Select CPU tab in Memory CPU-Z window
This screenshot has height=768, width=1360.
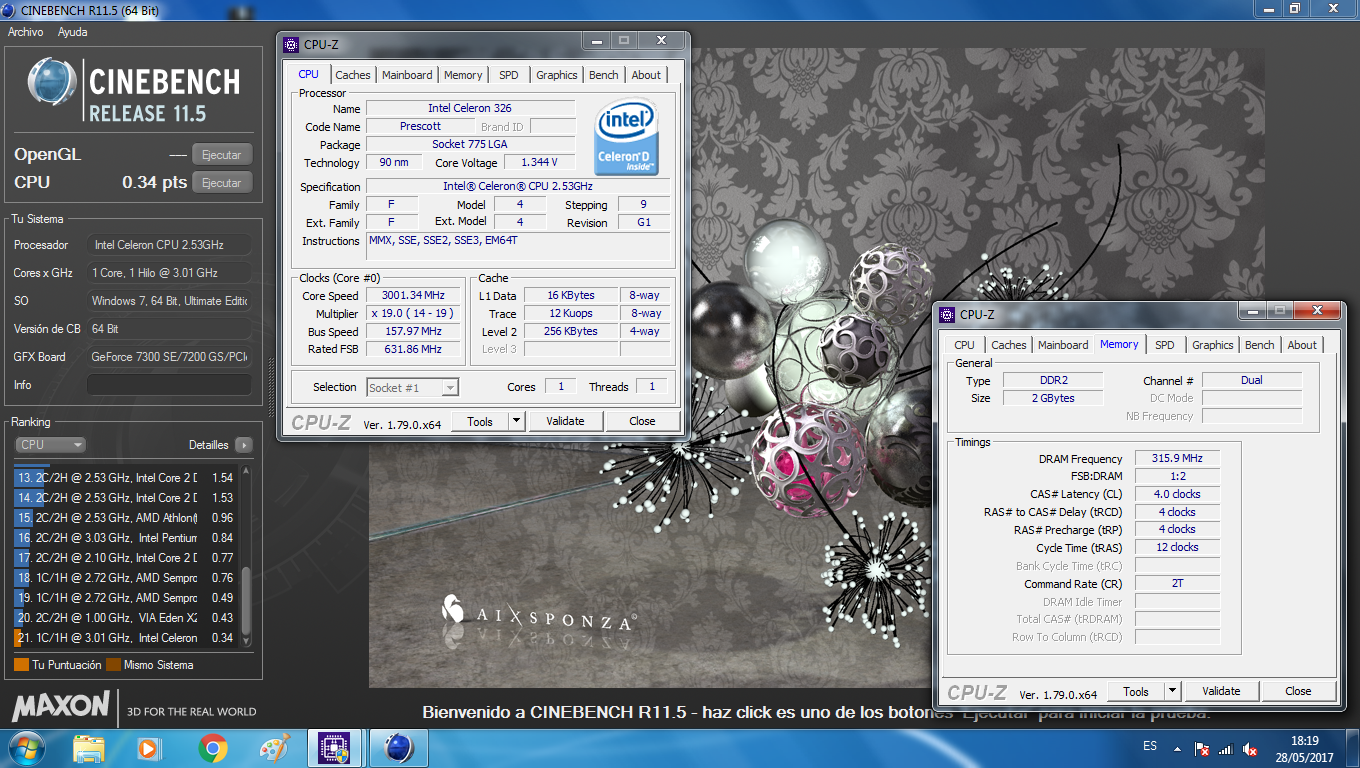964,345
